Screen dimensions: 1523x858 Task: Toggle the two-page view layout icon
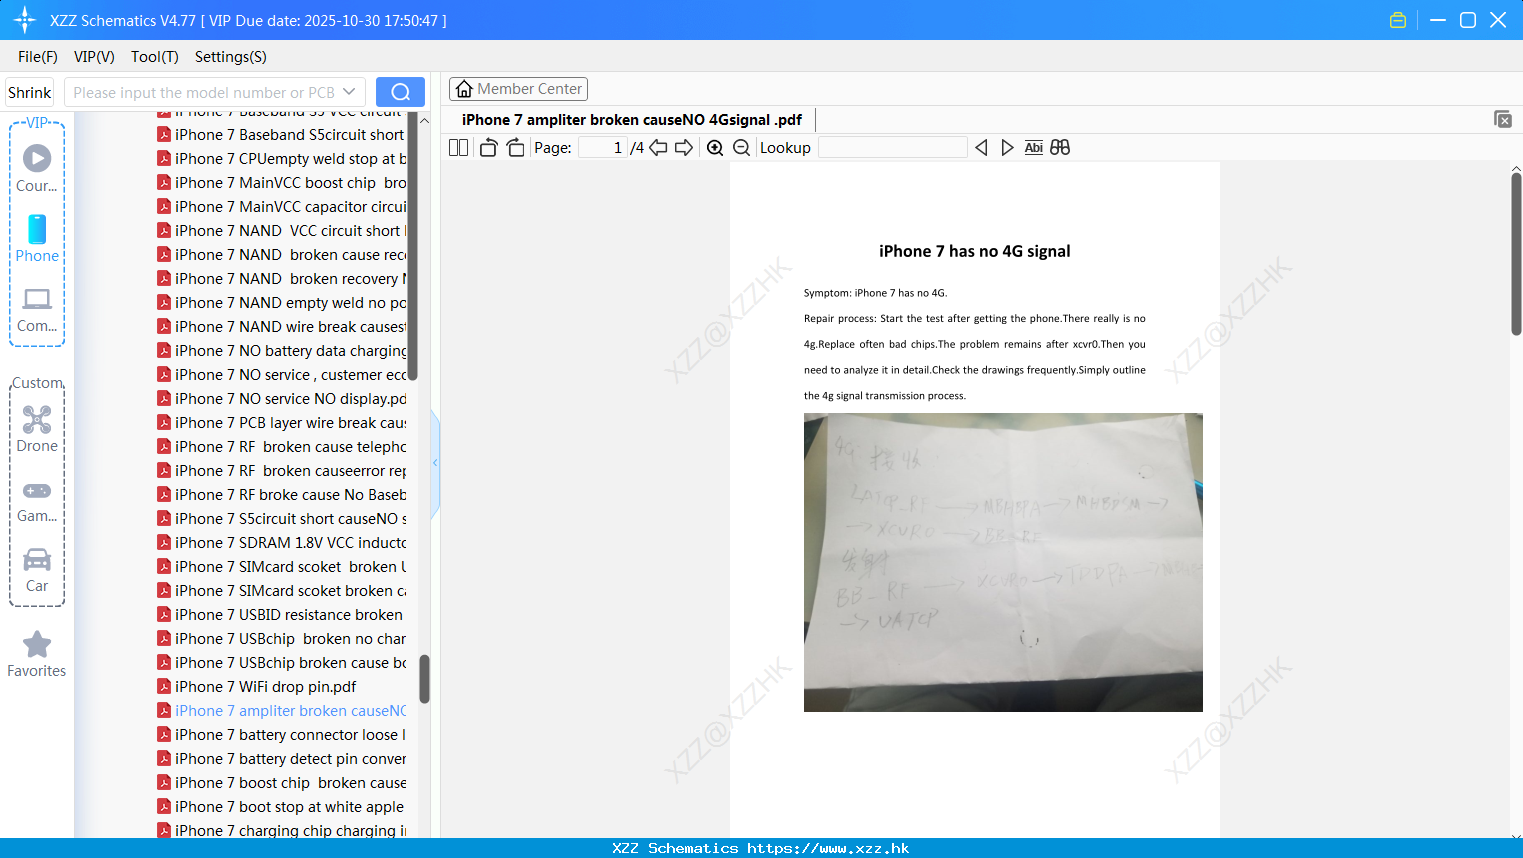point(458,148)
